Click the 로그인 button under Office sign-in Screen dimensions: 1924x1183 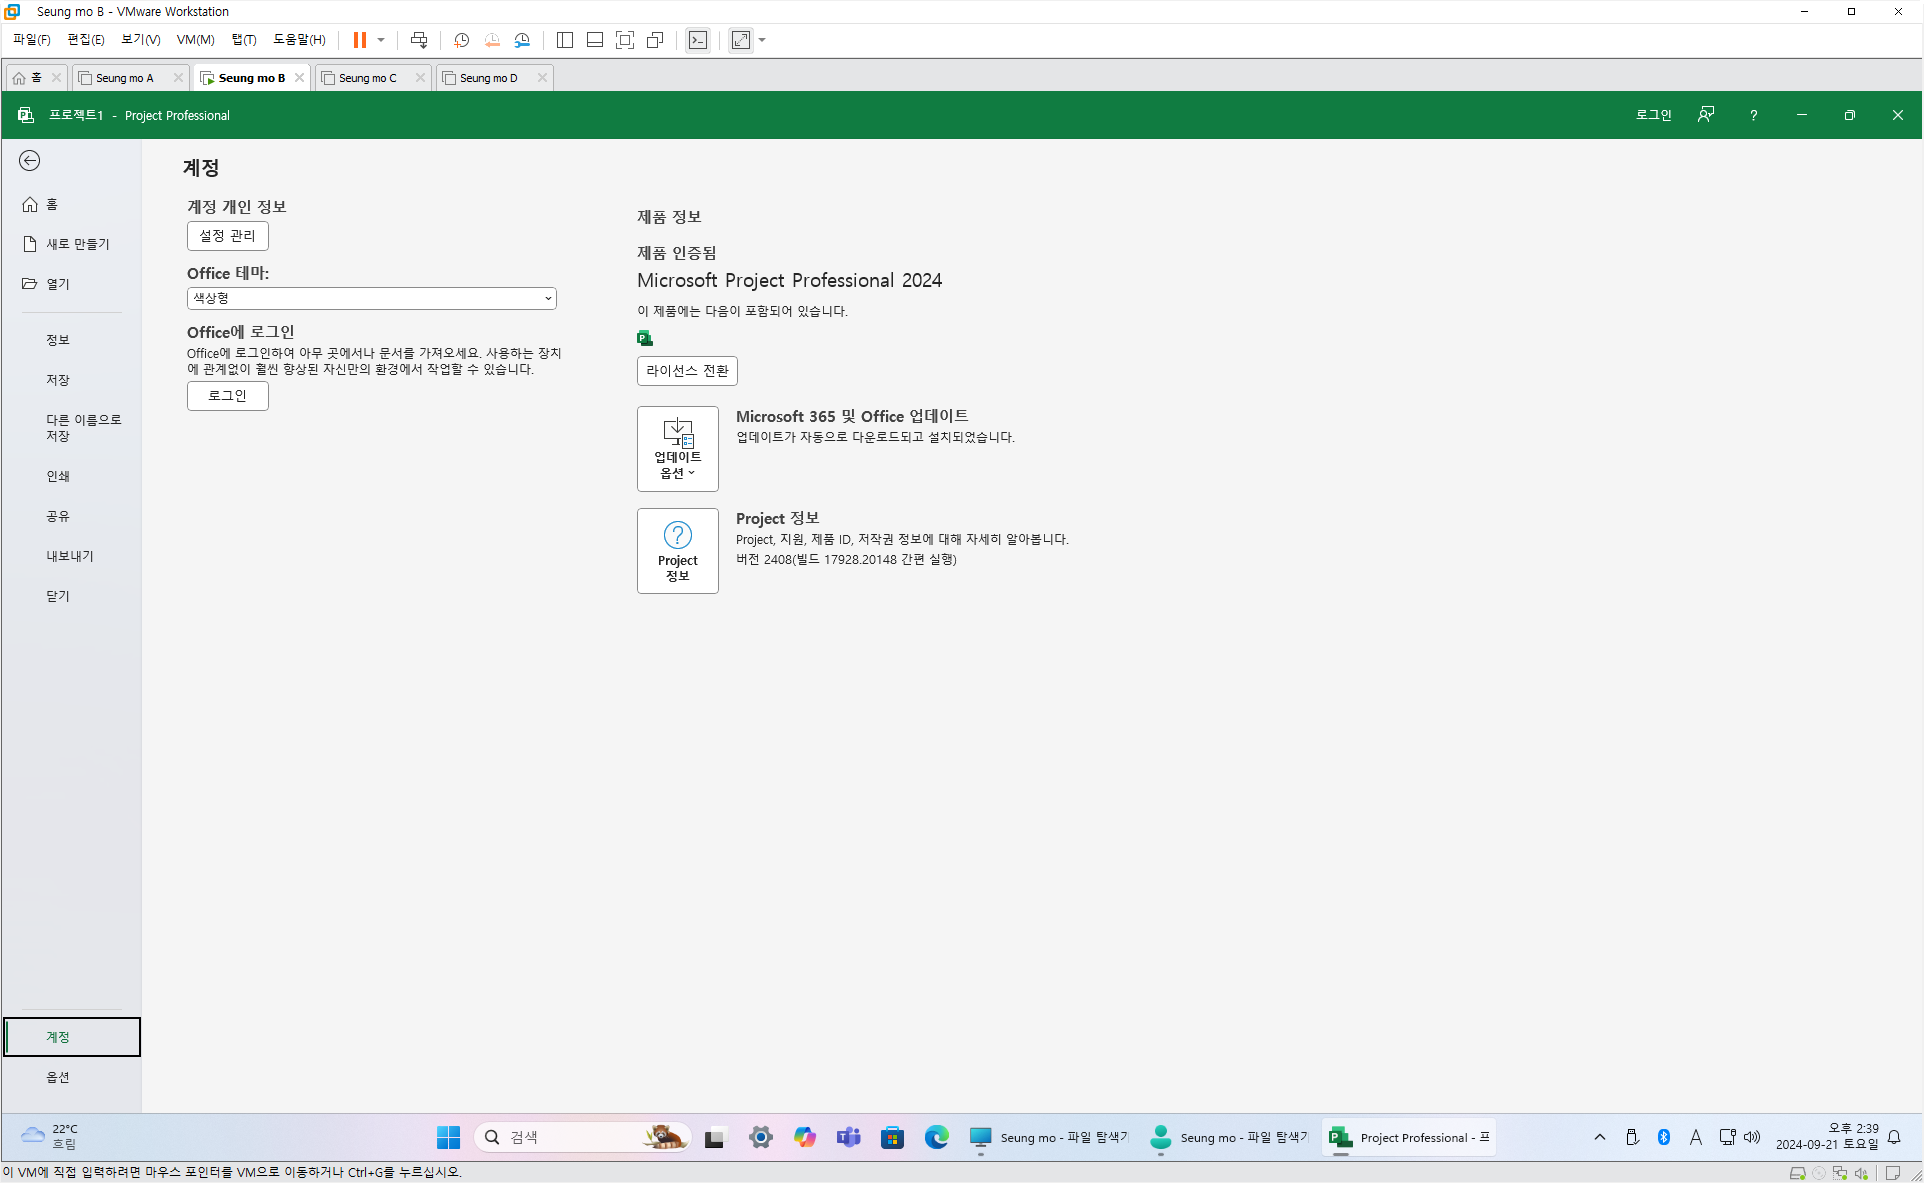[x=227, y=396]
